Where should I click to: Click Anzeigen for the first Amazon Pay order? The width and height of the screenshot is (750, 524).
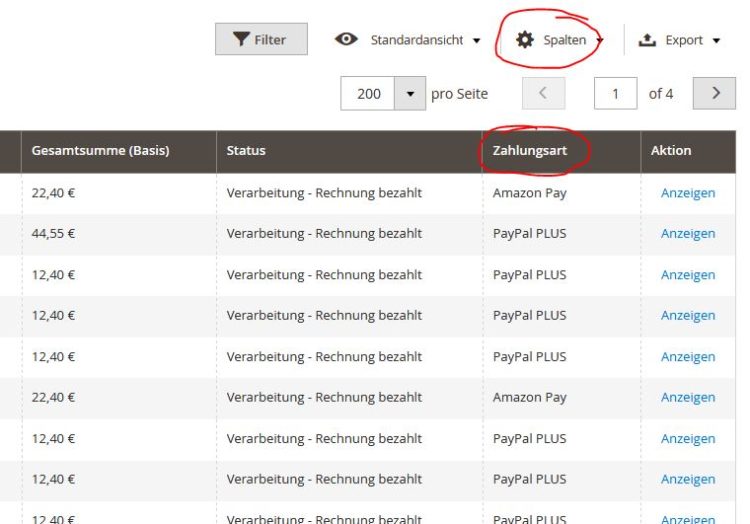[x=688, y=193]
